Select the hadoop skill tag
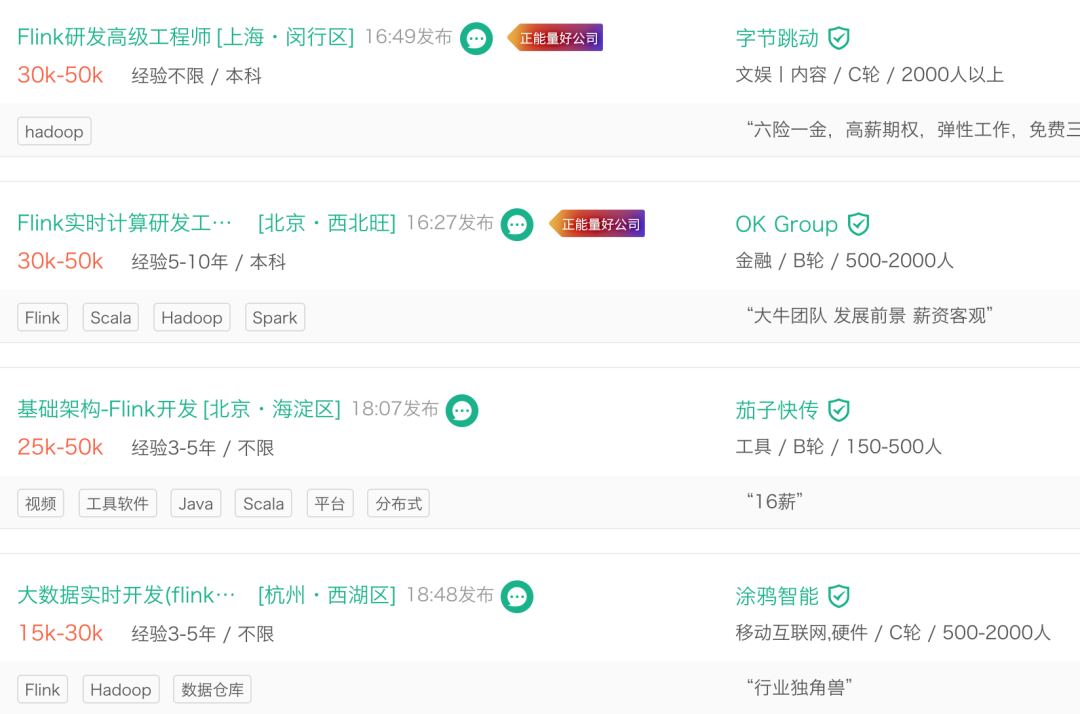This screenshot has height=714, width=1080. 54,132
